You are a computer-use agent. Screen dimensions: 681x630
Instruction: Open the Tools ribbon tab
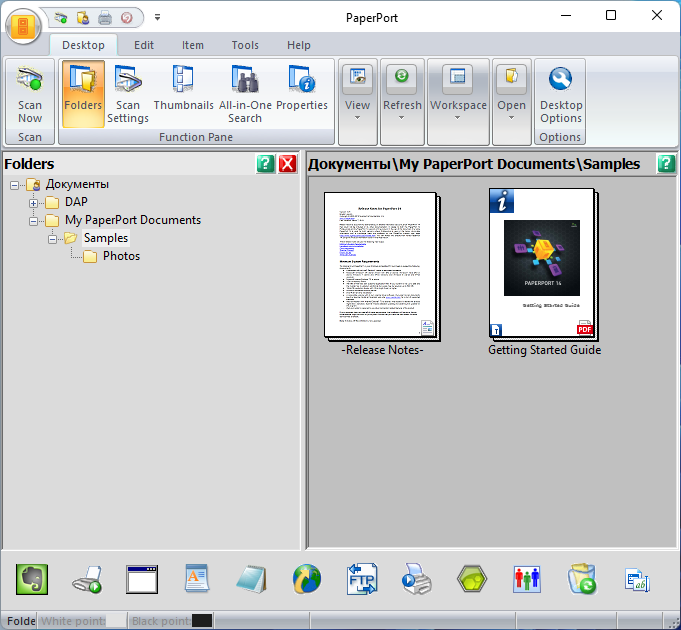(x=245, y=45)
